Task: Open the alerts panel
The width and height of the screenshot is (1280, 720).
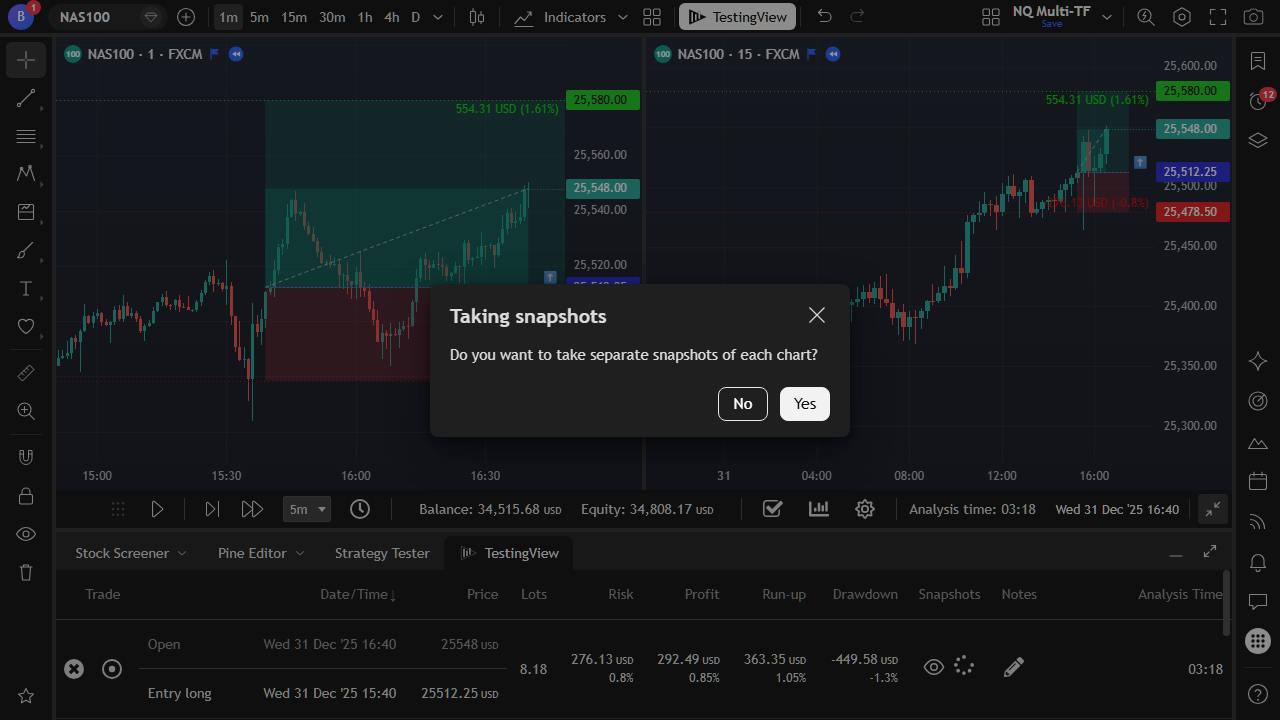Action: (1258, 100)
